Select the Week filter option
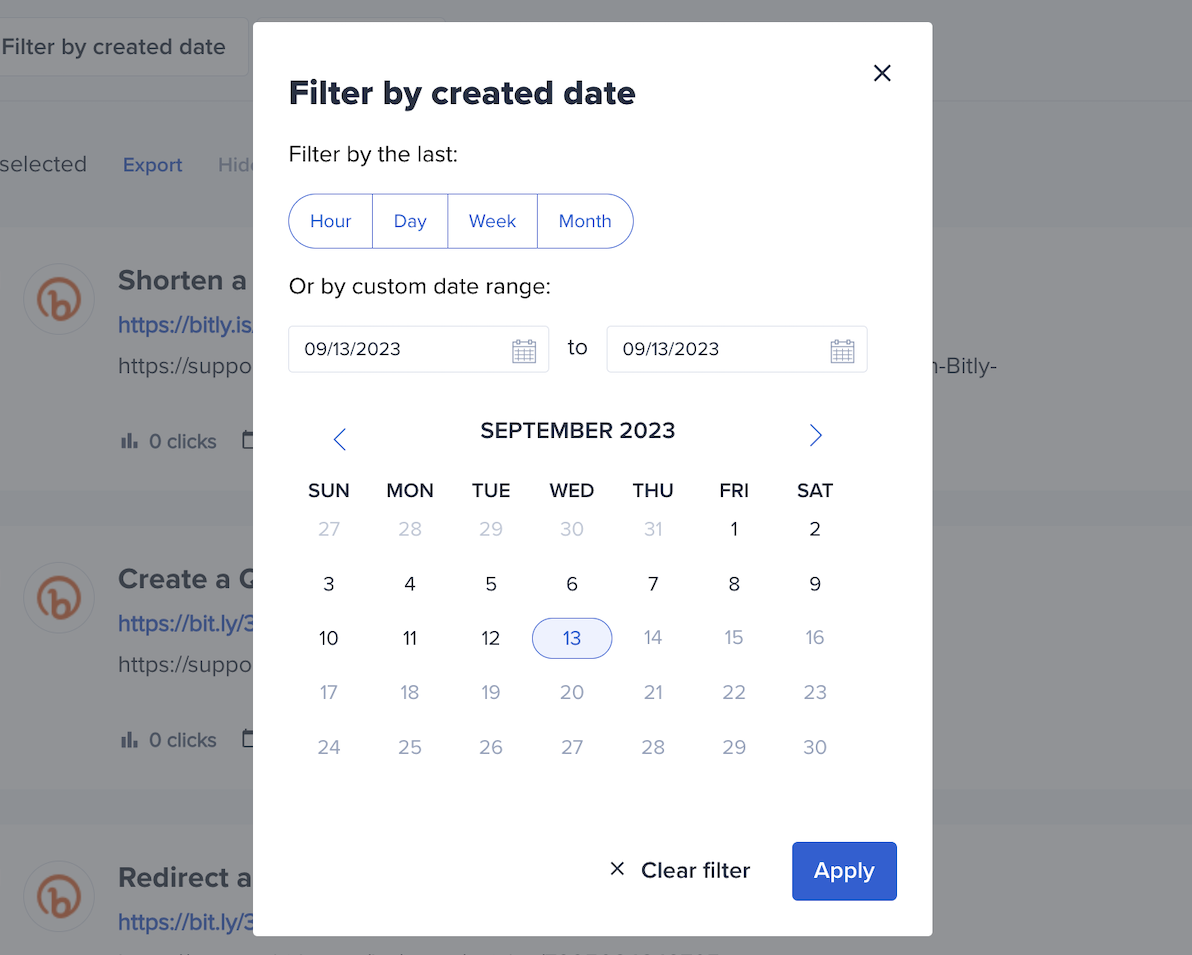 coord(492,221)
